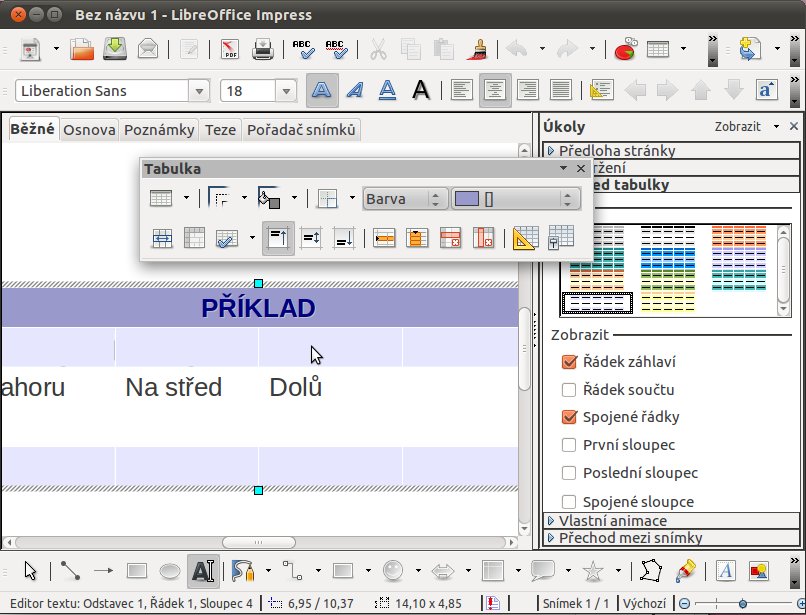Image resolution: width=806 pixels, height=615 pixels.
Task: Pick the Rectangle drawing tool
Action: click(137, 571)
